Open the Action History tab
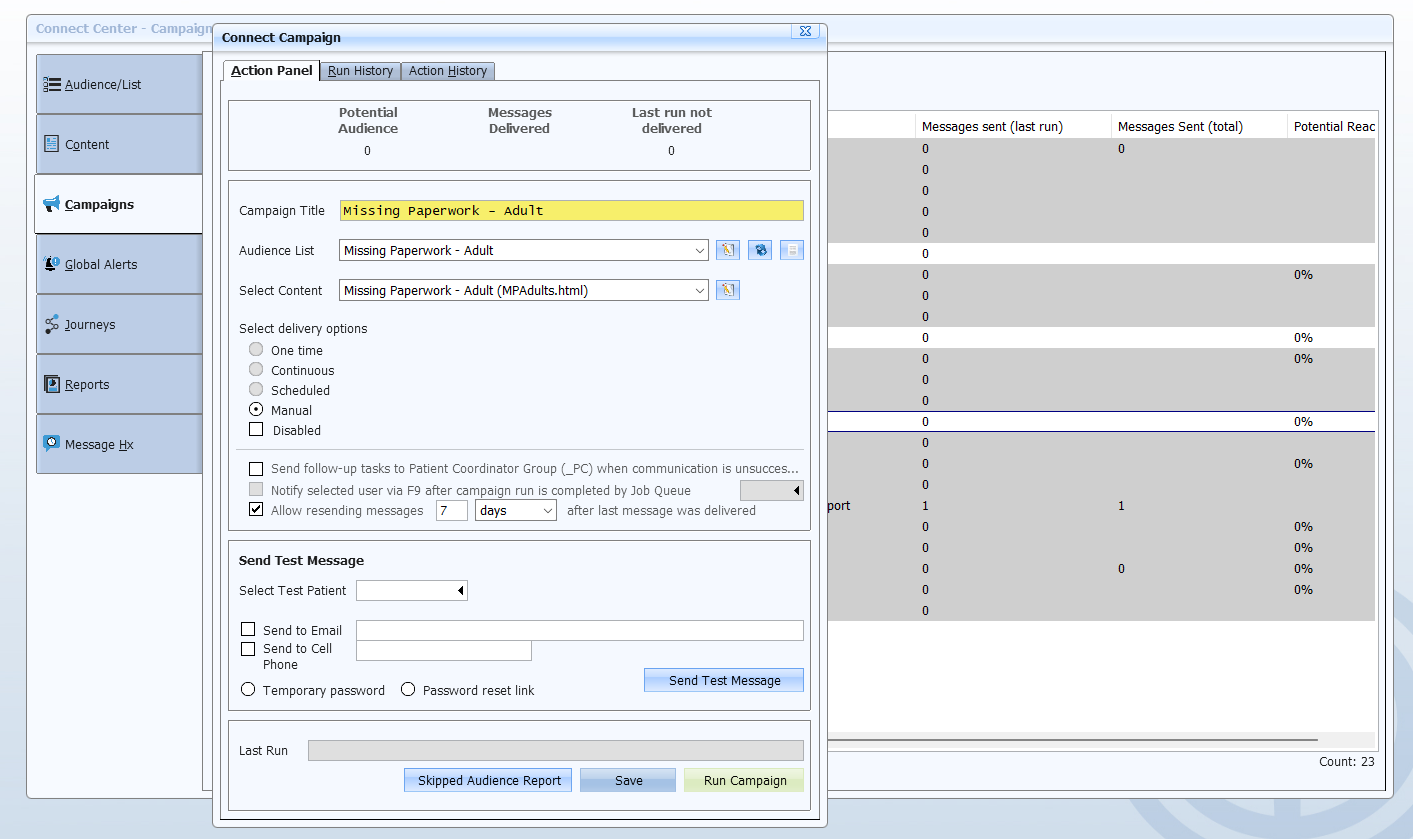 [448, 70]
